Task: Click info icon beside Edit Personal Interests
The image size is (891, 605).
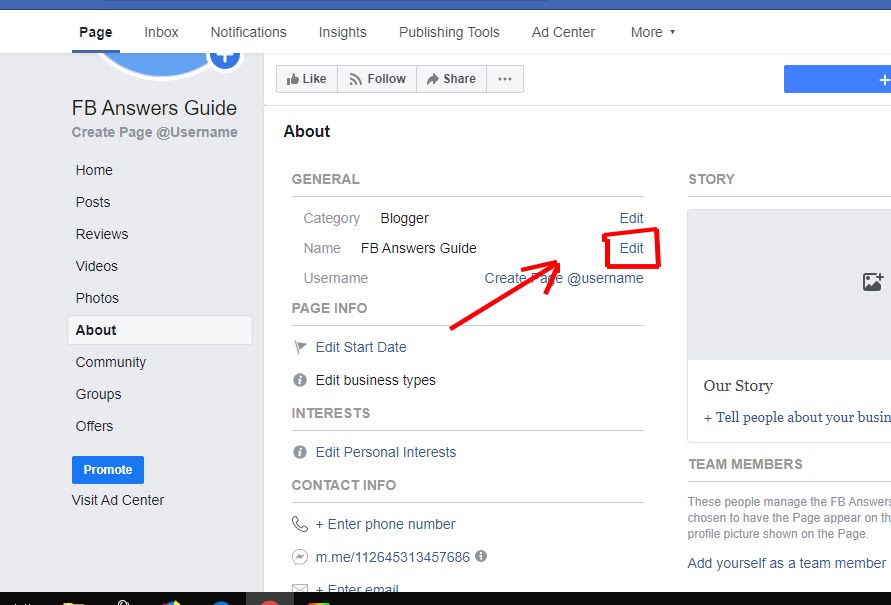Action: pyautogui.click(x=299, y=452)
